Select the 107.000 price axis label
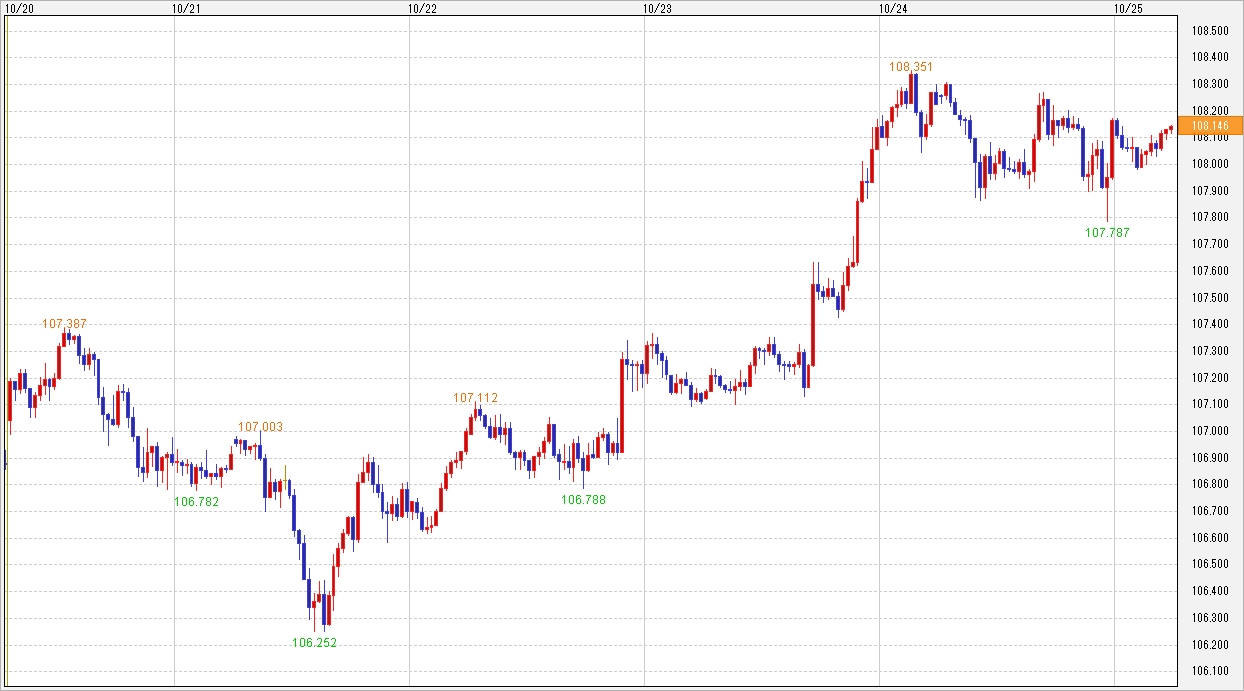 [1209, 431]
